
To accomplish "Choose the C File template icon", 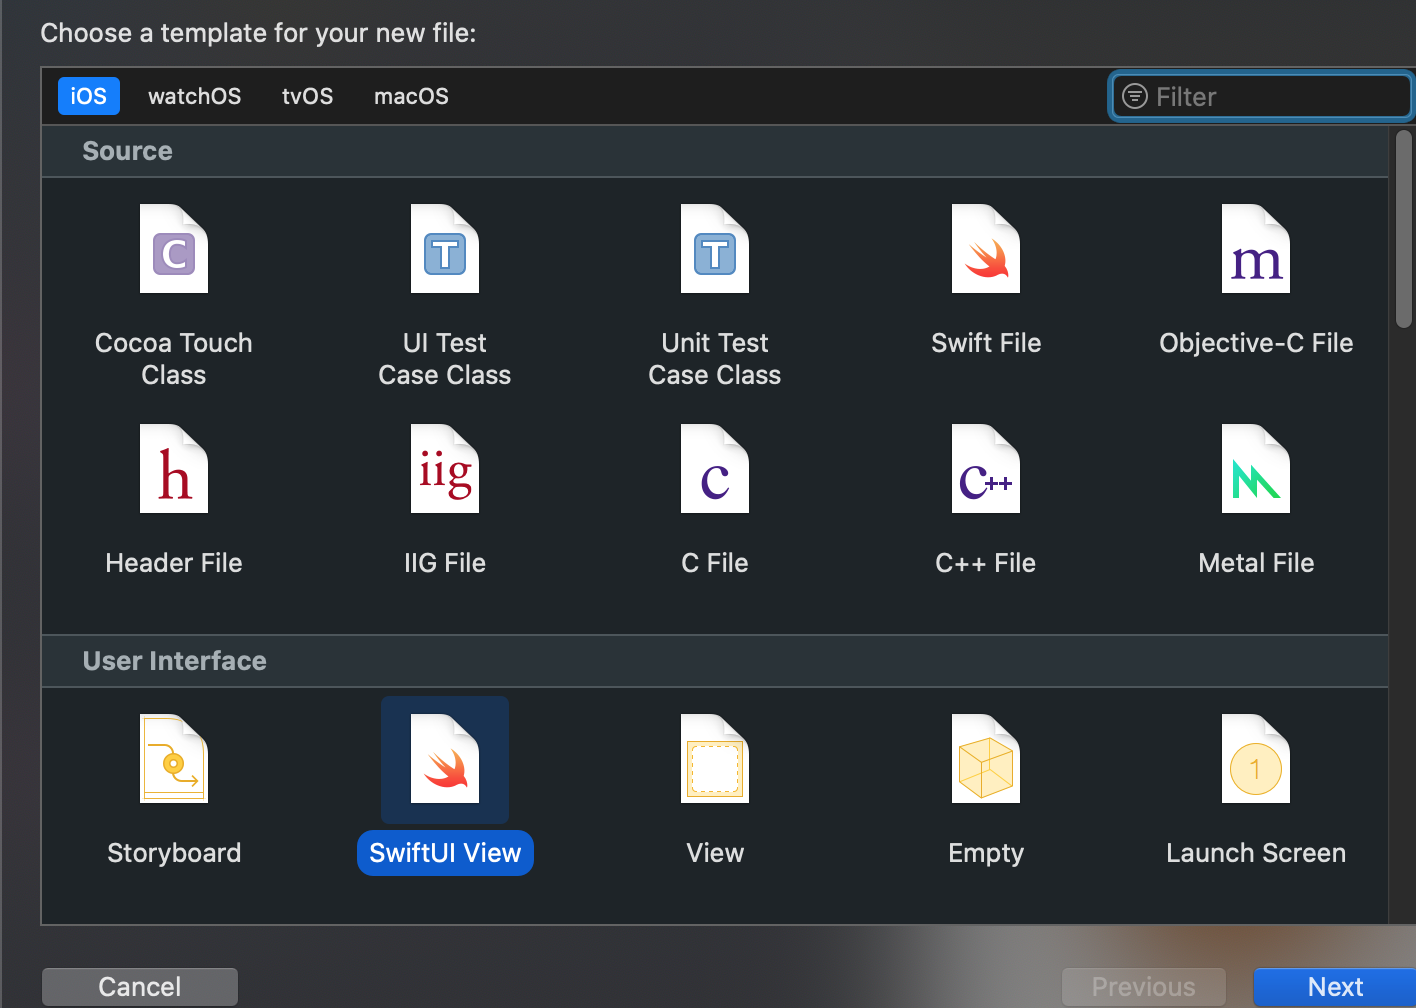I will click(715, 469).
